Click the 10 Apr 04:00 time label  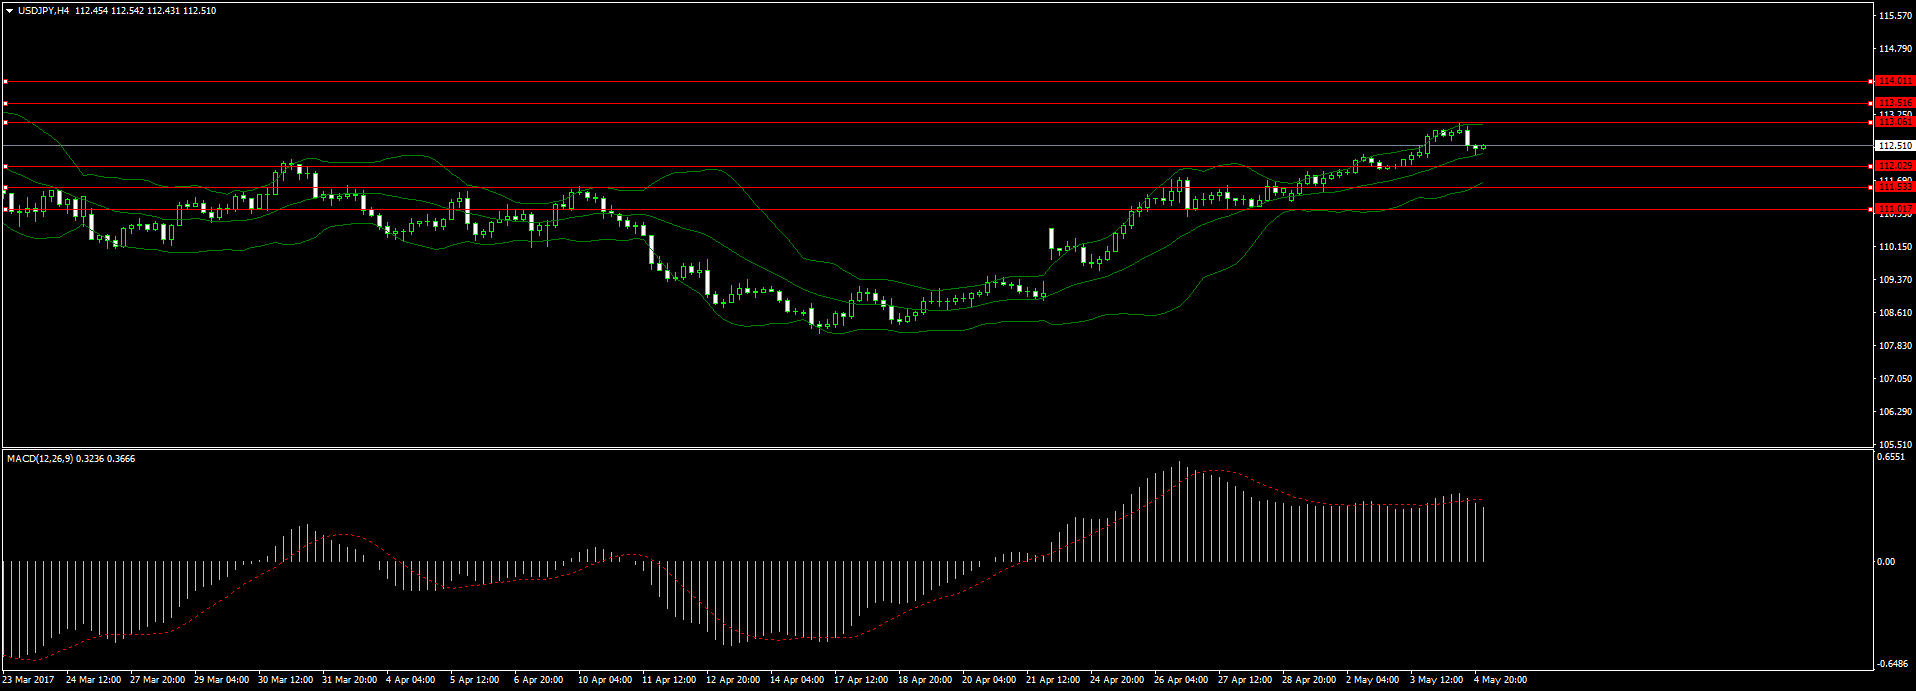point(605,680)
